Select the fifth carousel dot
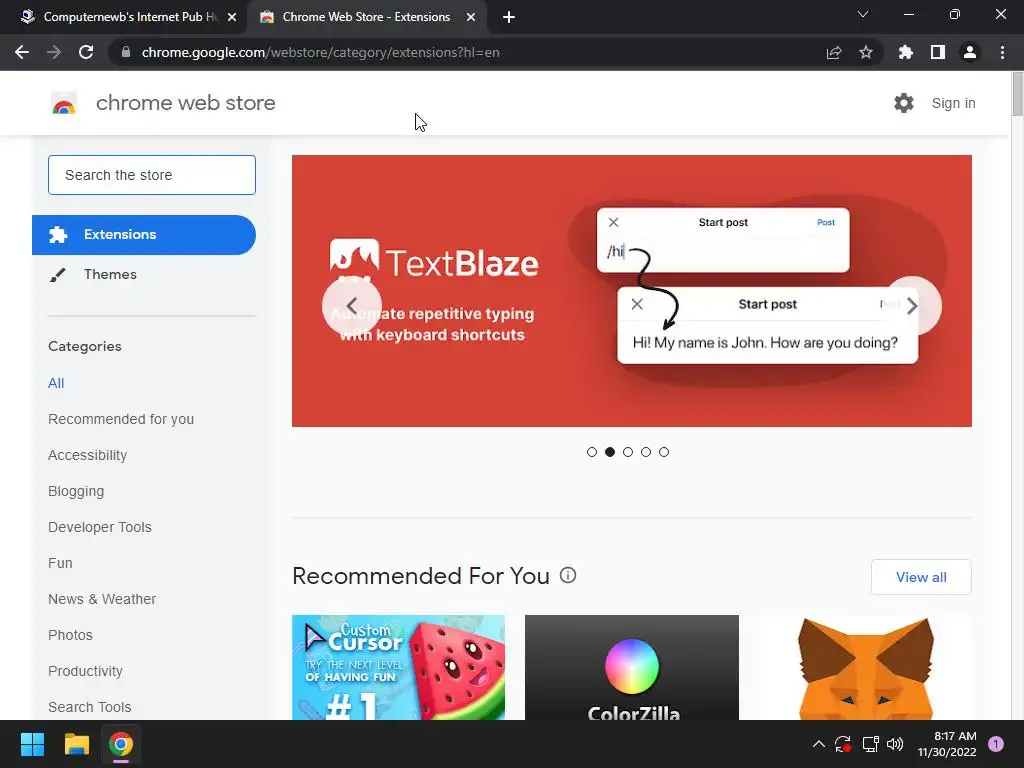This screenshot has width=1024, height=768. point(664,452)
